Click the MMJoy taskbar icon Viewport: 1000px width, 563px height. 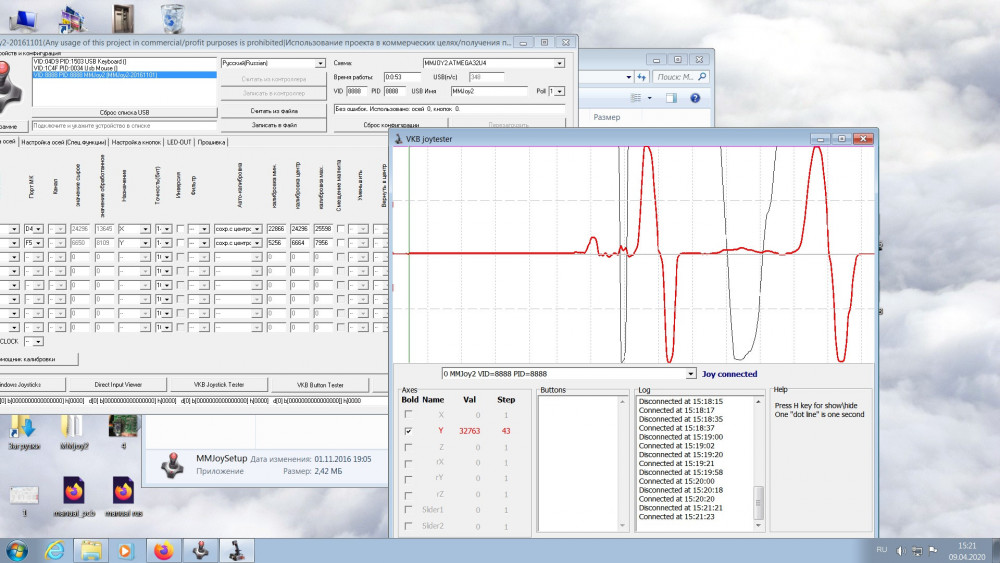coord(200,549)
